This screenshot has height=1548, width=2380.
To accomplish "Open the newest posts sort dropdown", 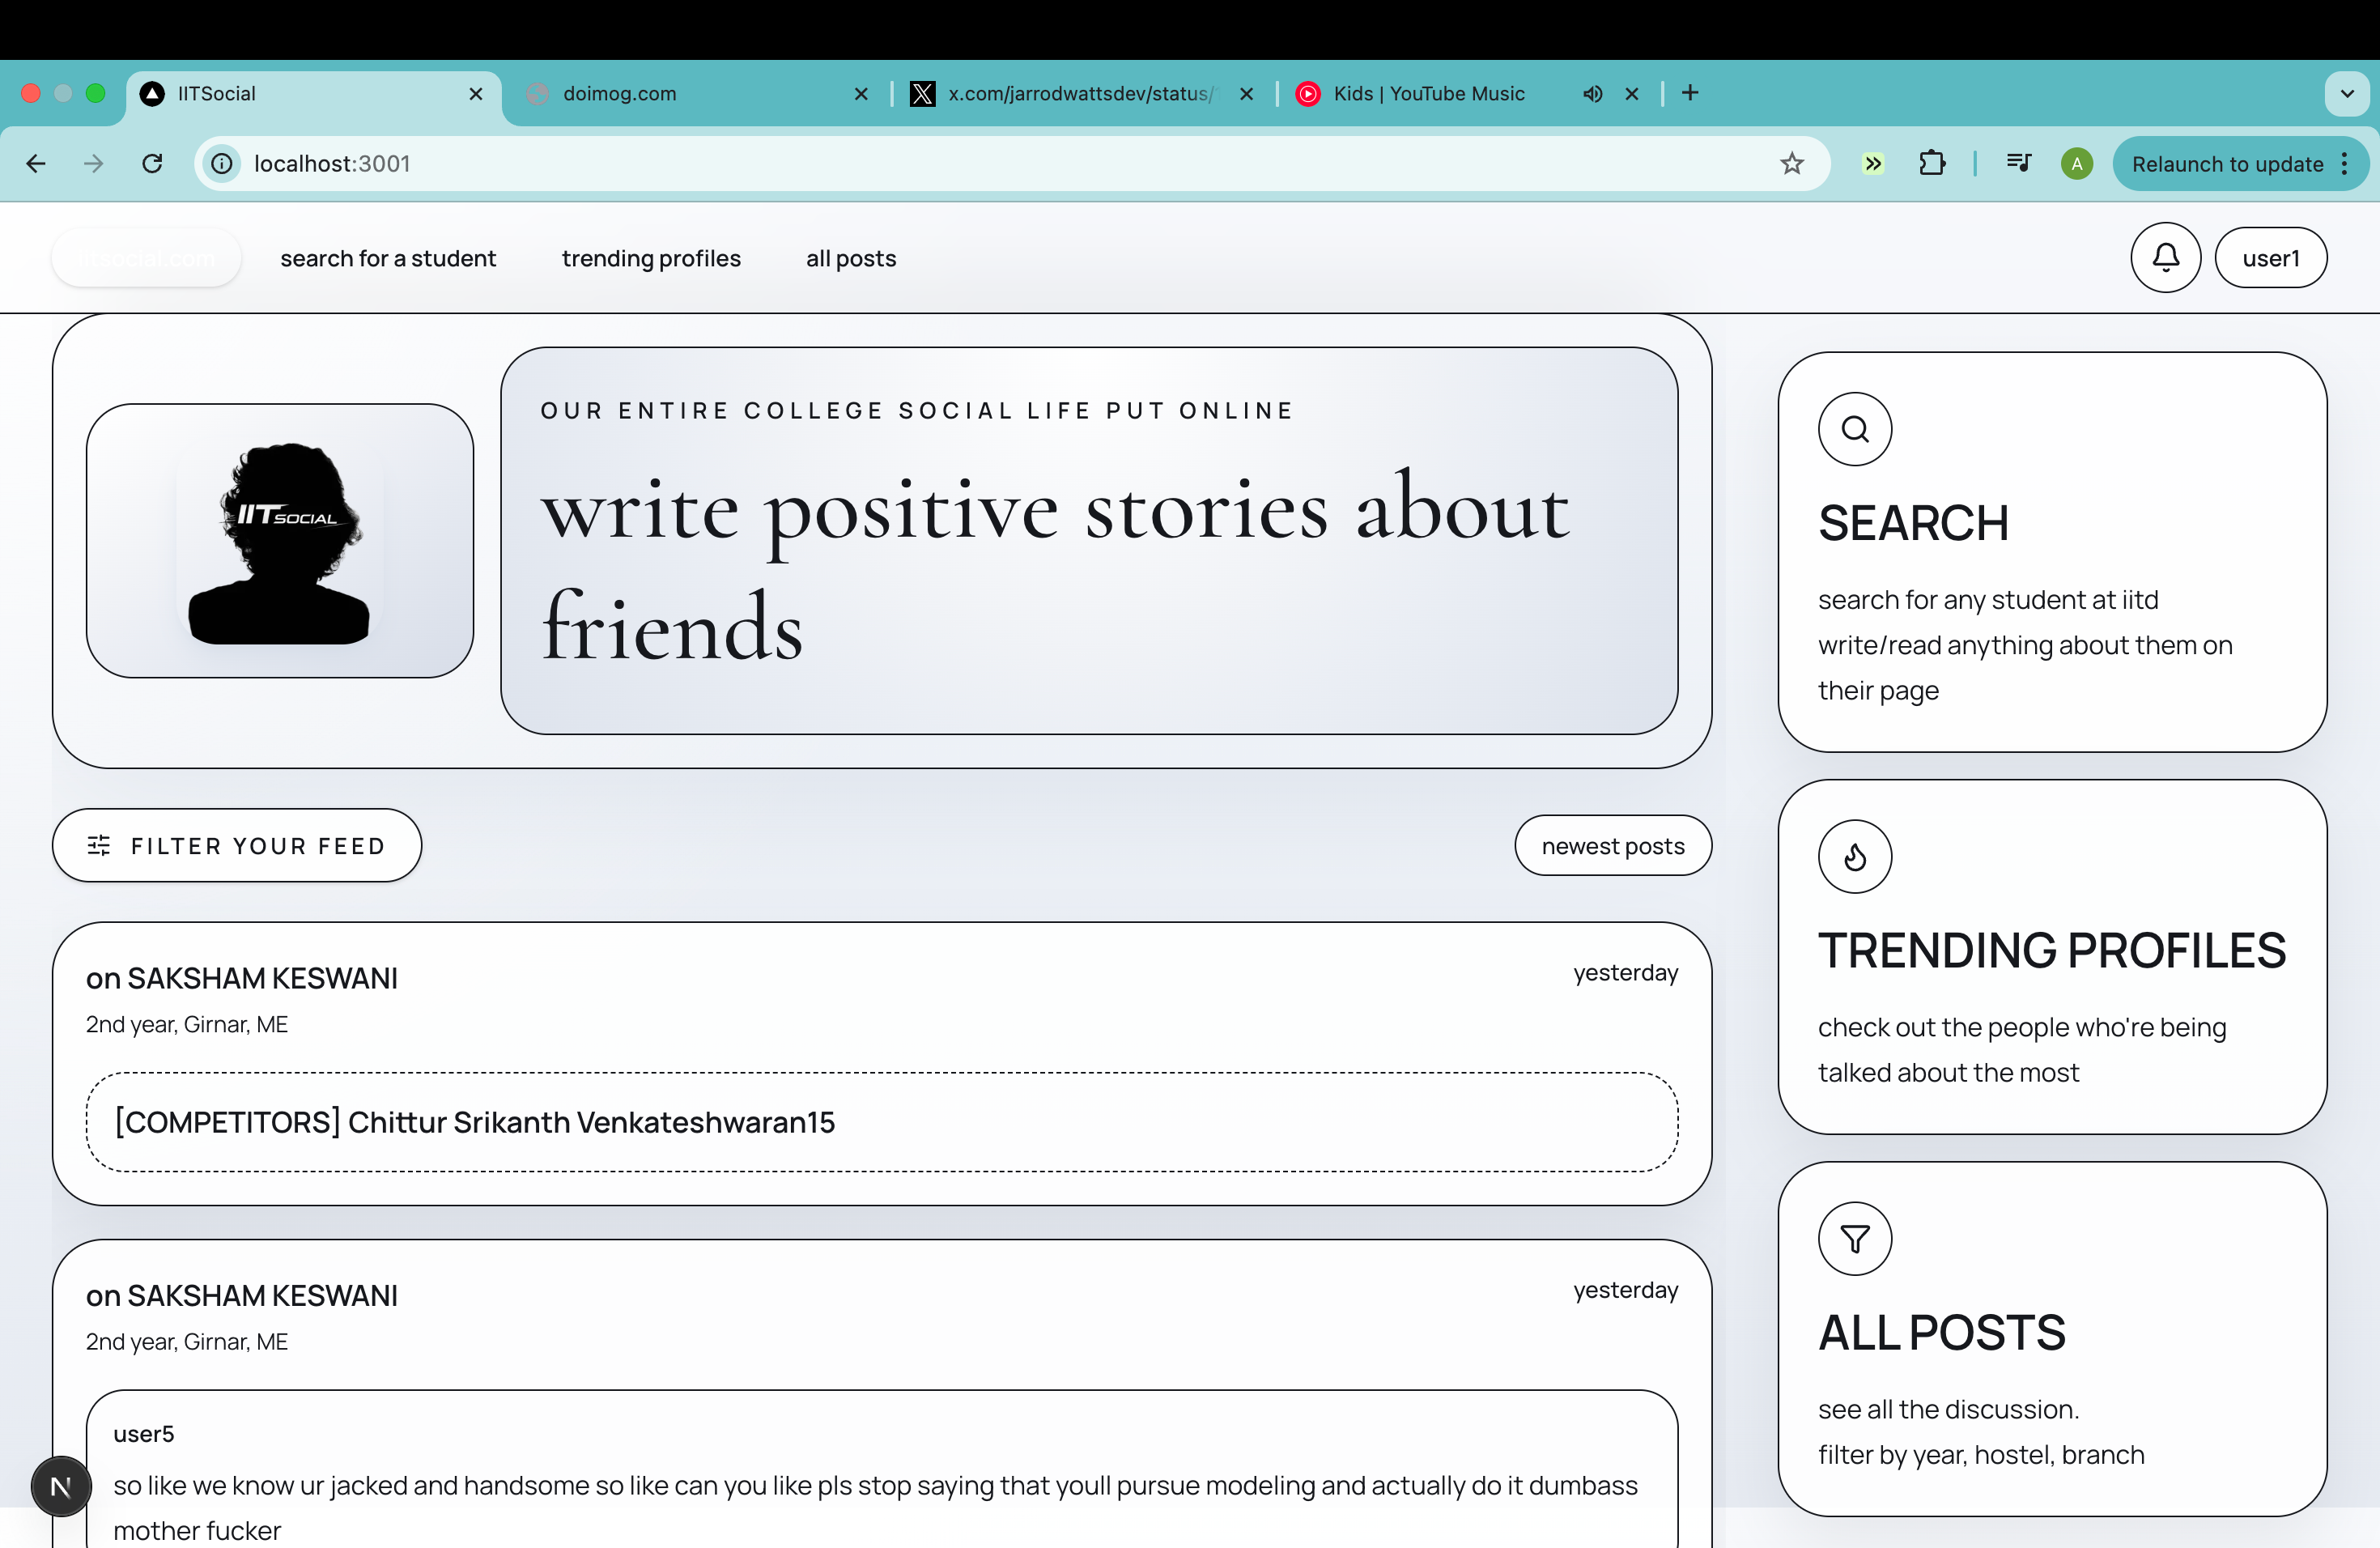I will click(1612, 846).
